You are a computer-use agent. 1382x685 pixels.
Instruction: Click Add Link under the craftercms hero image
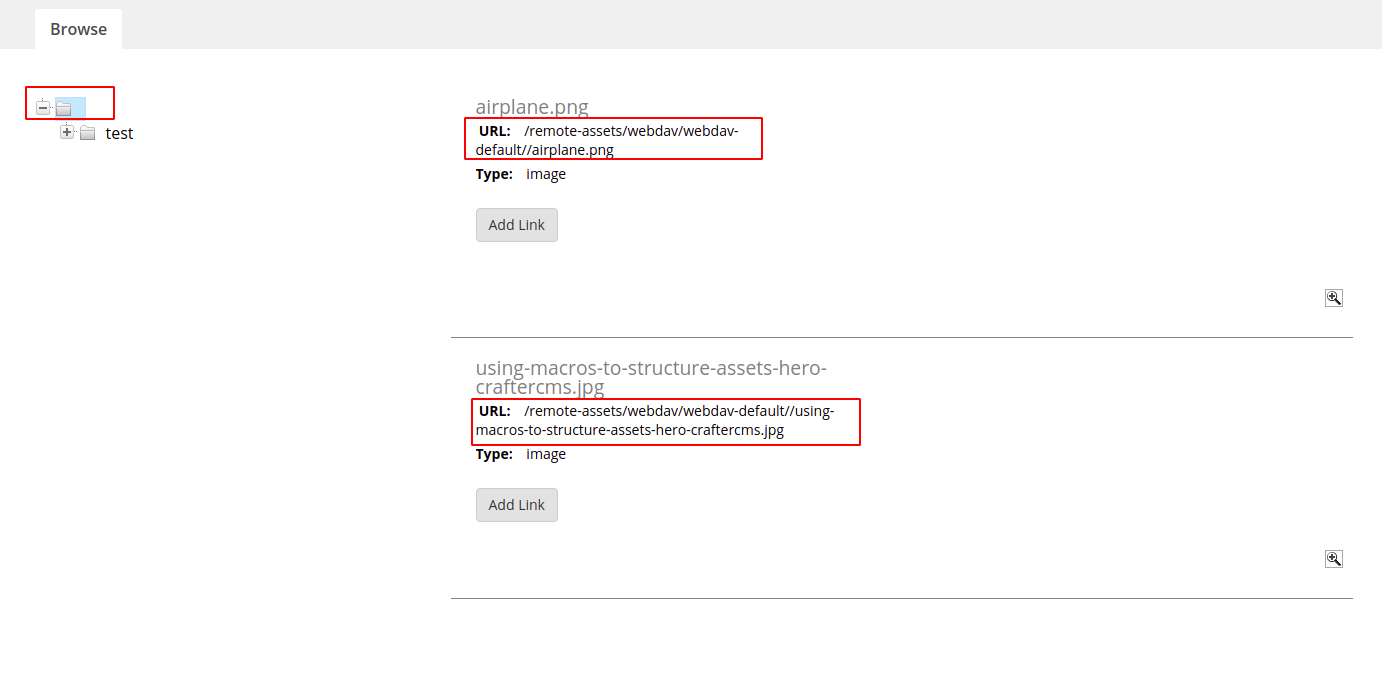tap(516, 504)
